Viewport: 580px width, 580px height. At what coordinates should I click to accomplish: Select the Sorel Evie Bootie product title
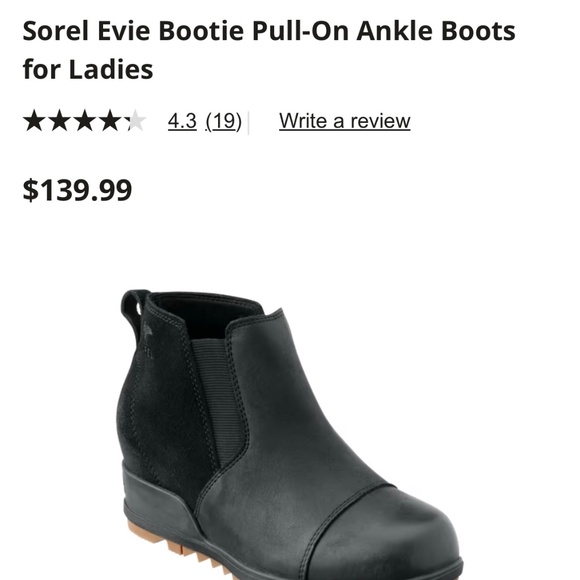(269, 50)
